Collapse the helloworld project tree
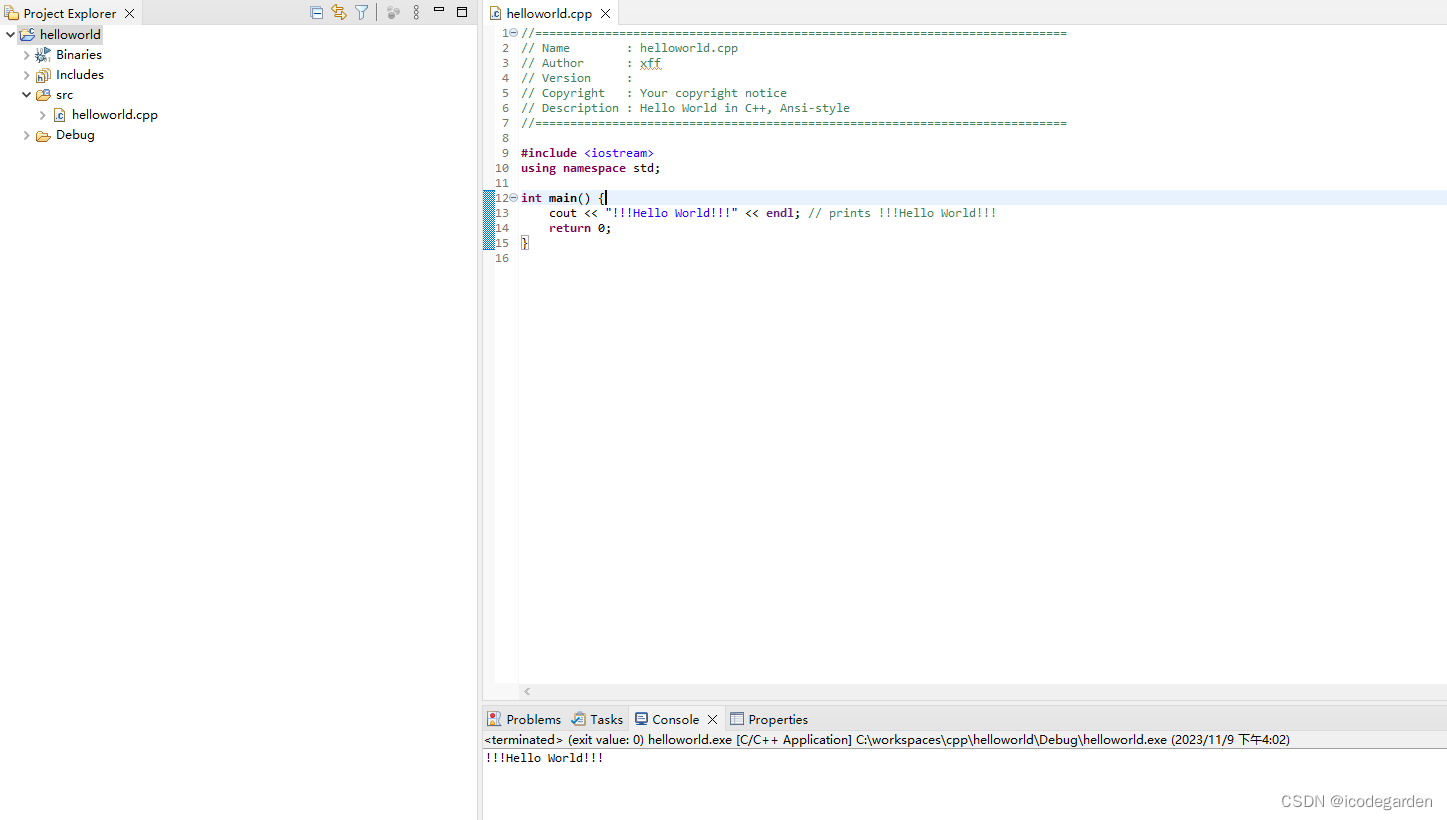This screenshot has height=820, width=1447. 10,34
